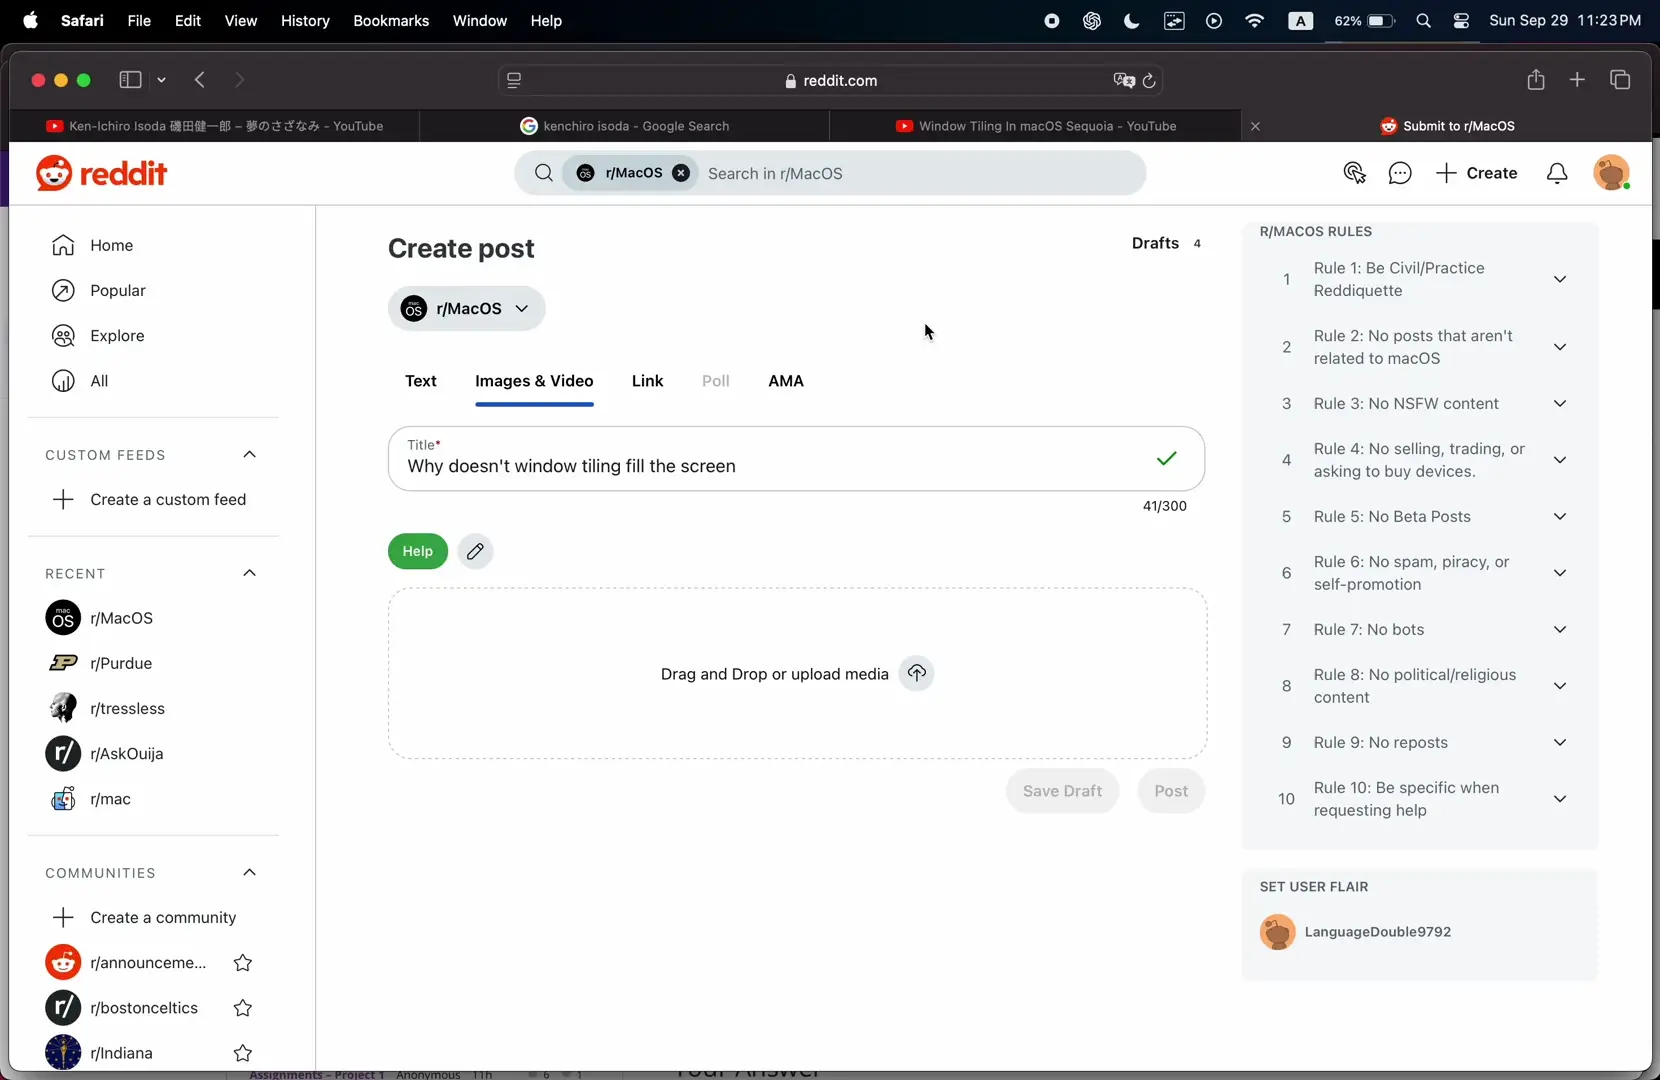
Task: Open the ChatGPT menu bar icon
Action: pyautogui.click(x=1091, y=21)
